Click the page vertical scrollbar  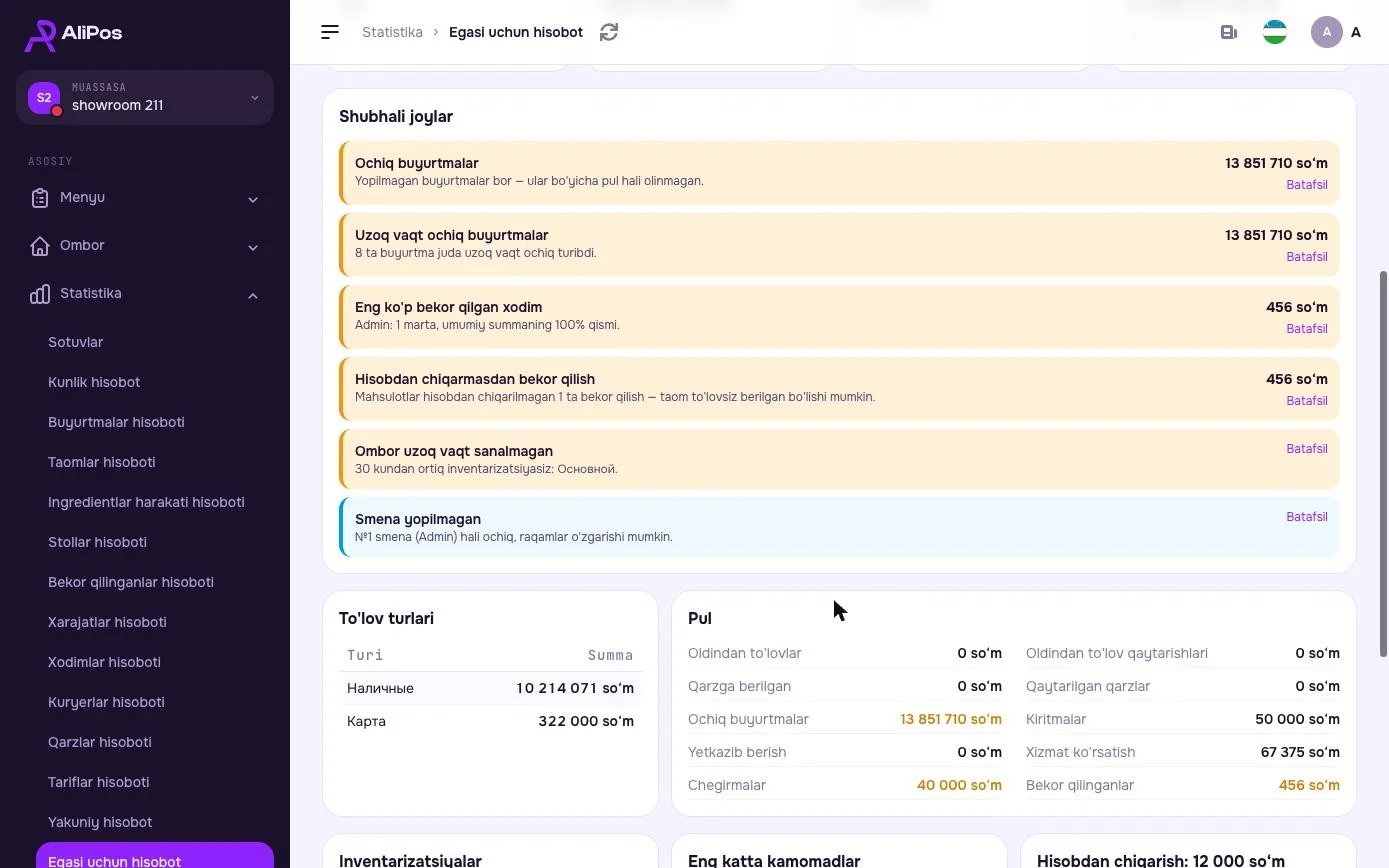coord(1384,463)
